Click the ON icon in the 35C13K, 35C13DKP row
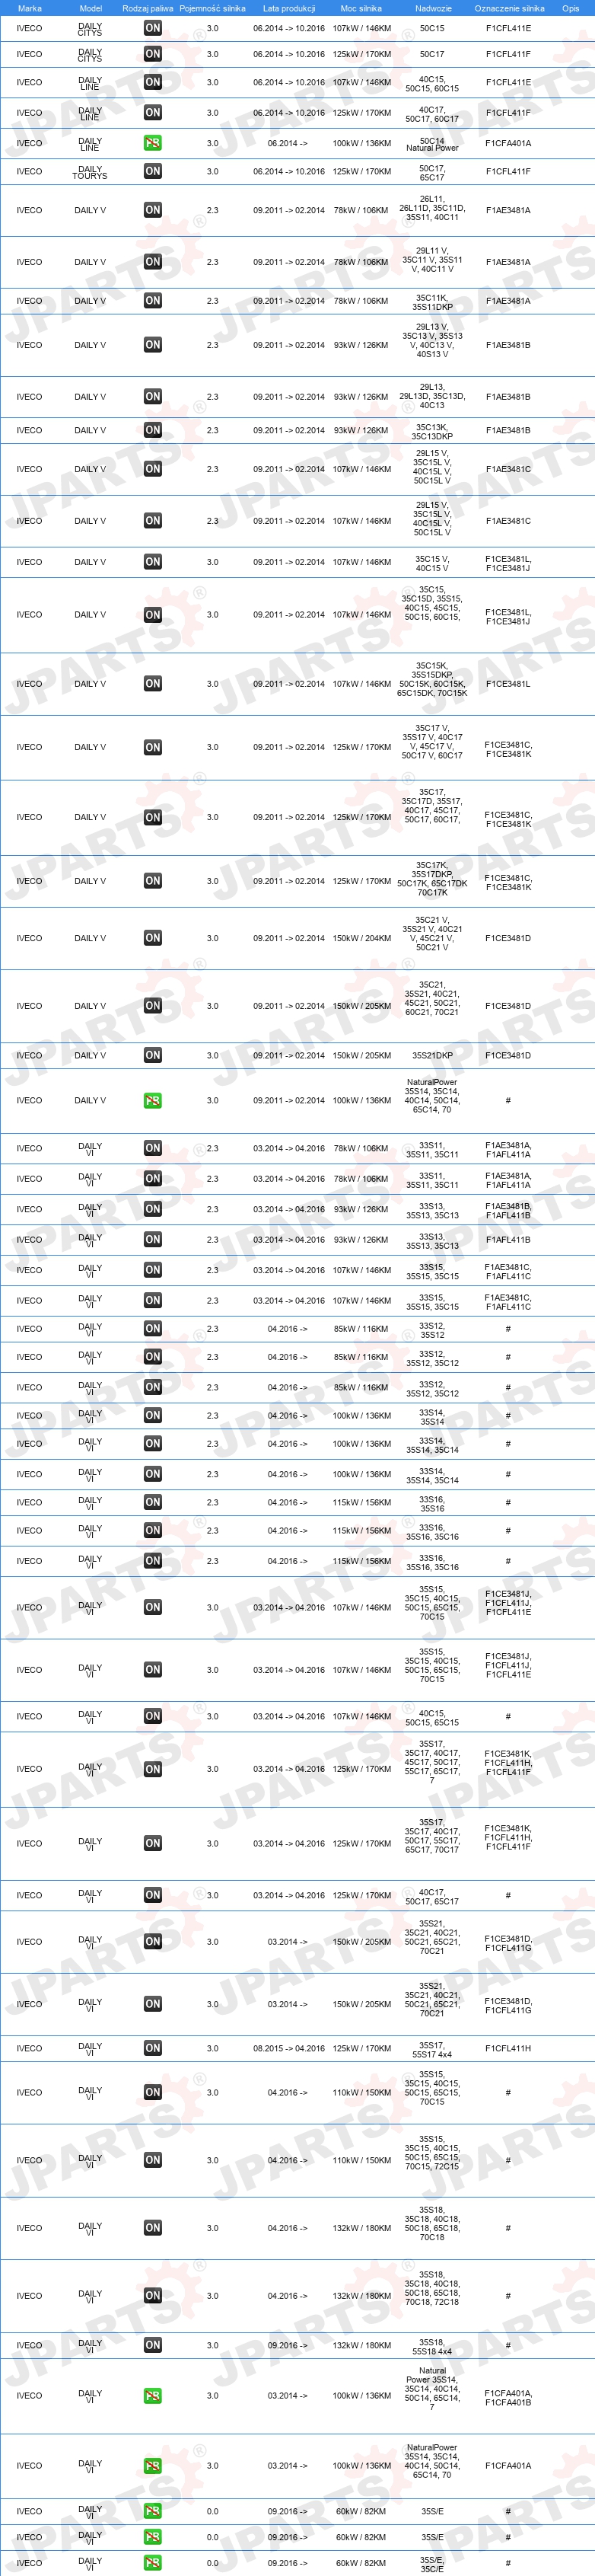 point(152,430)
